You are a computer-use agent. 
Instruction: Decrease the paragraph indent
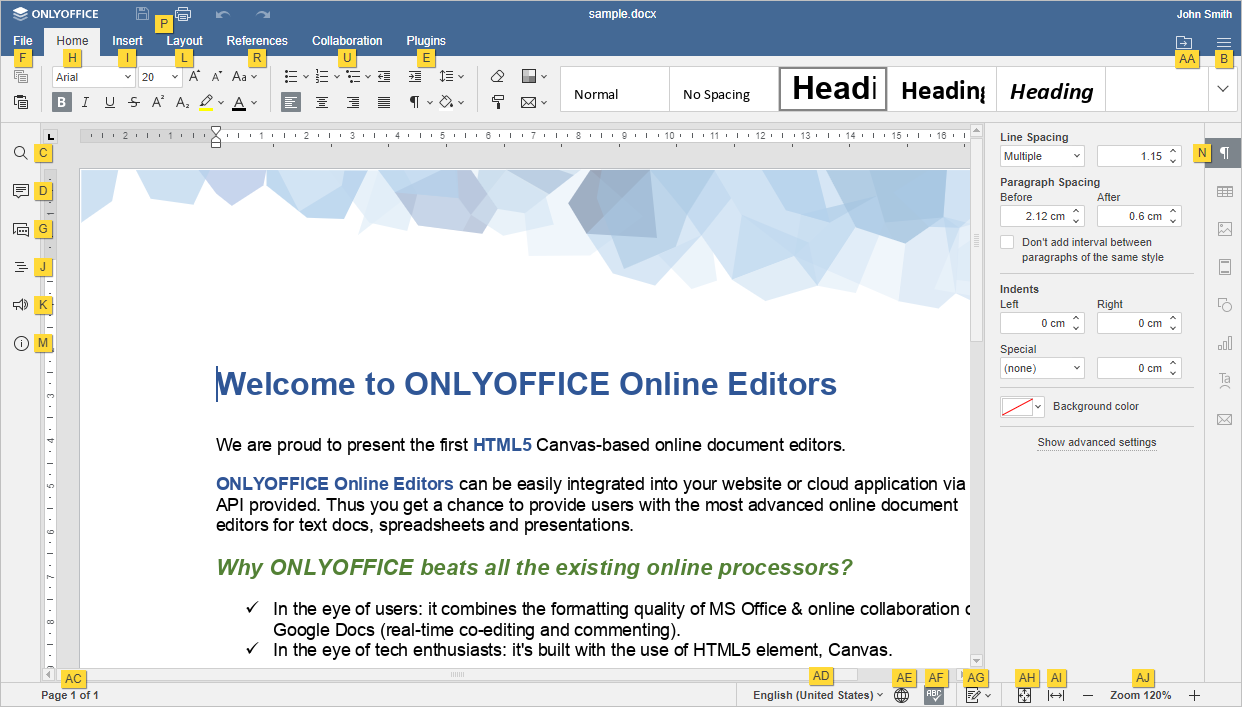point(384,76)
